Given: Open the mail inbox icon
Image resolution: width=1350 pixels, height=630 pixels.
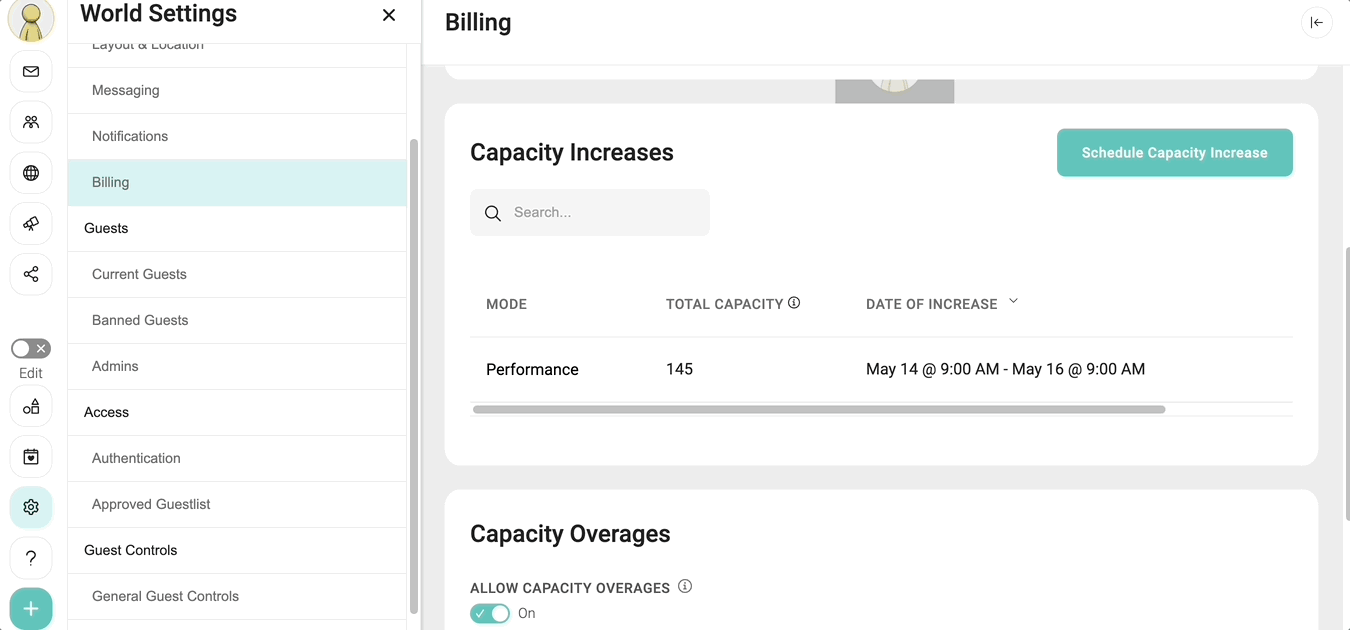Looking at the screenshot, I should point(31,72).
